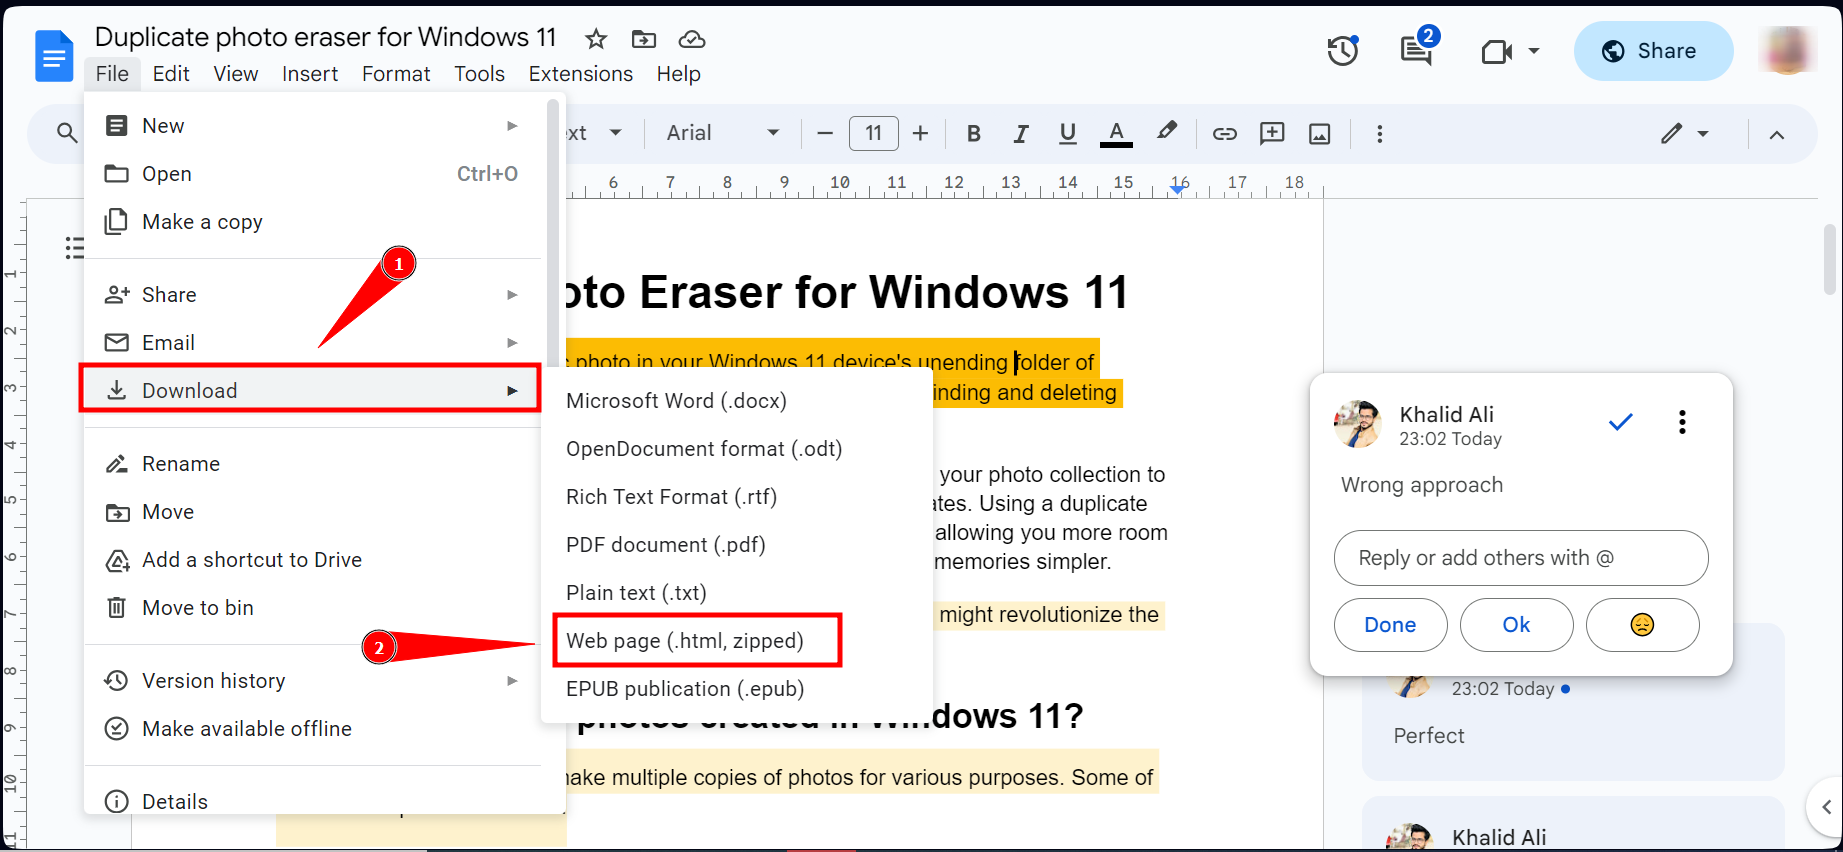Check cloud save status icon
Viewport: 1843px width, 852px height.
(x=692, y=39)
